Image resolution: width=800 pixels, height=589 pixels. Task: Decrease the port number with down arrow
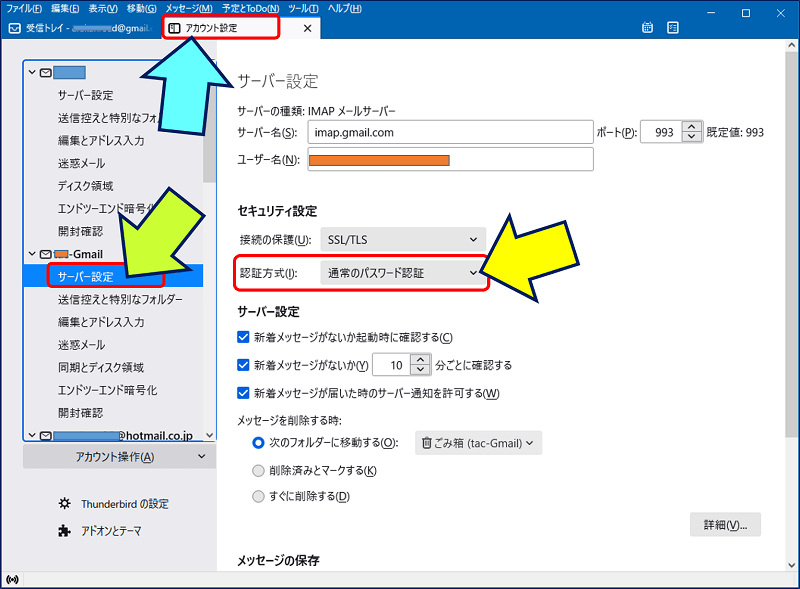692,137
